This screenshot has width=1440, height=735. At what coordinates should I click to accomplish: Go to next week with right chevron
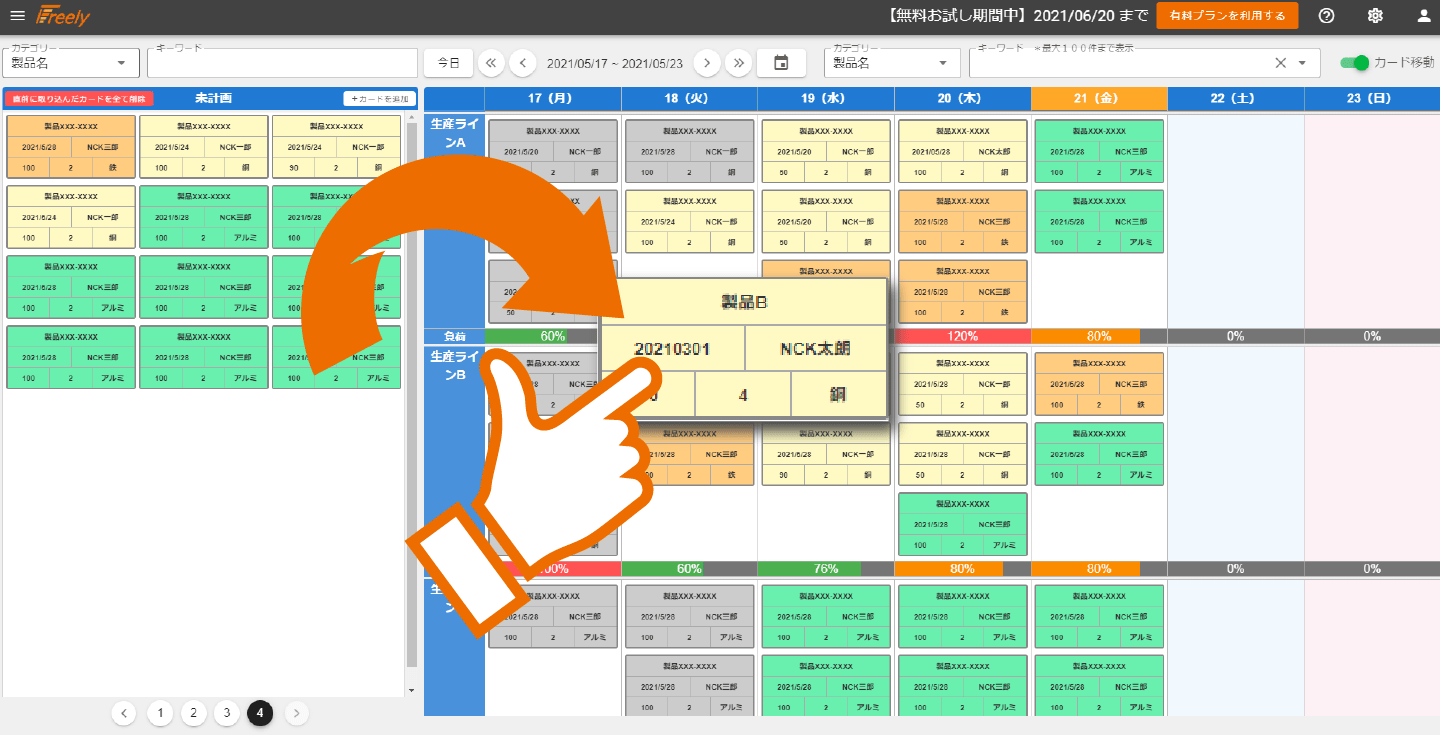click(707, 63)
